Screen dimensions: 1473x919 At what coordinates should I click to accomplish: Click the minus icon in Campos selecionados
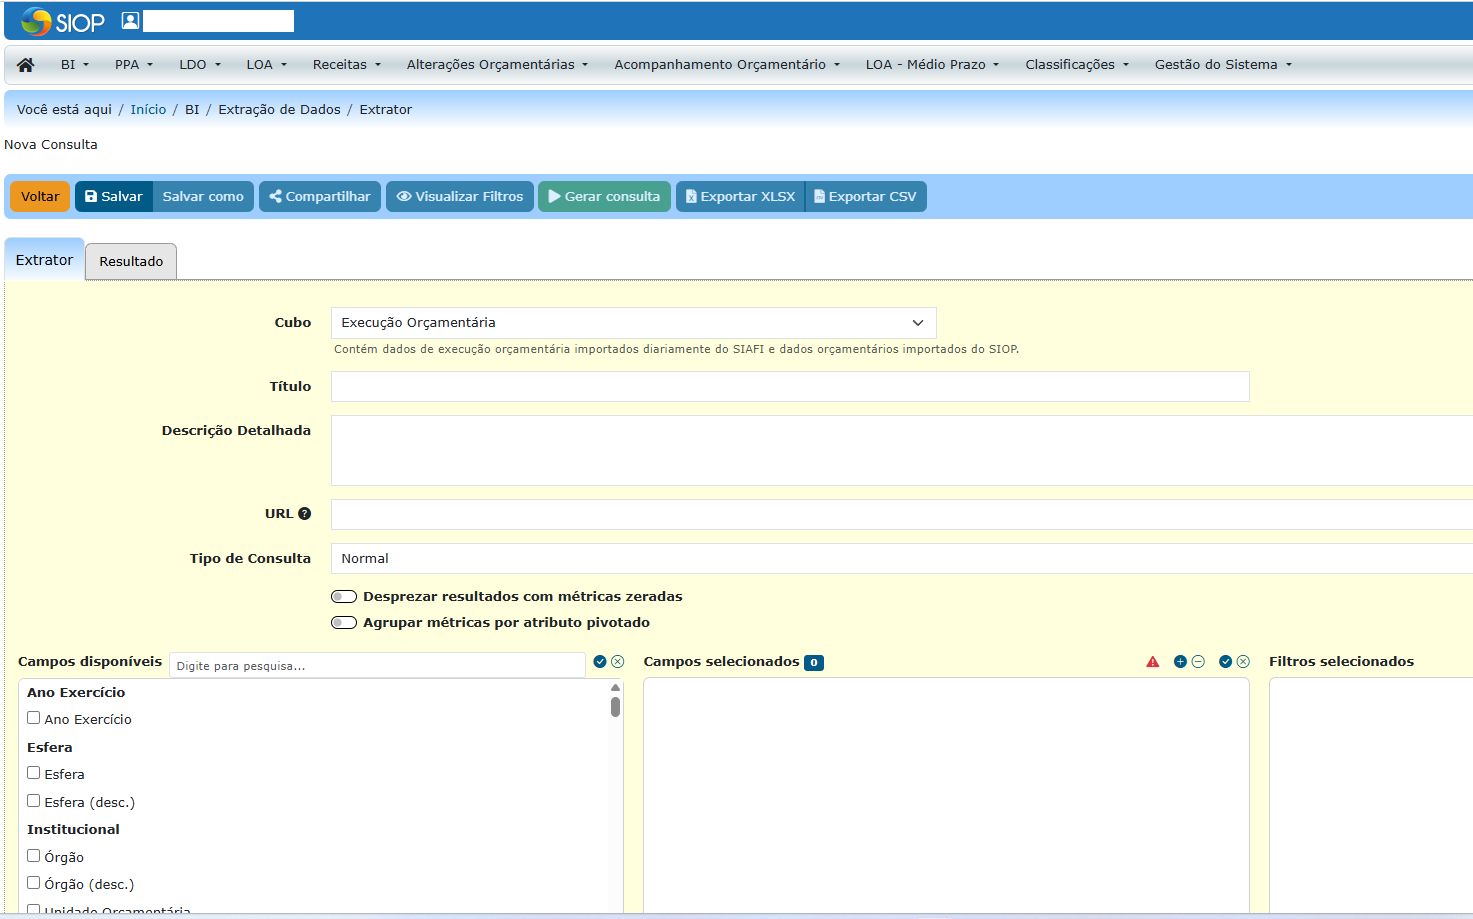pos(1198,661)
